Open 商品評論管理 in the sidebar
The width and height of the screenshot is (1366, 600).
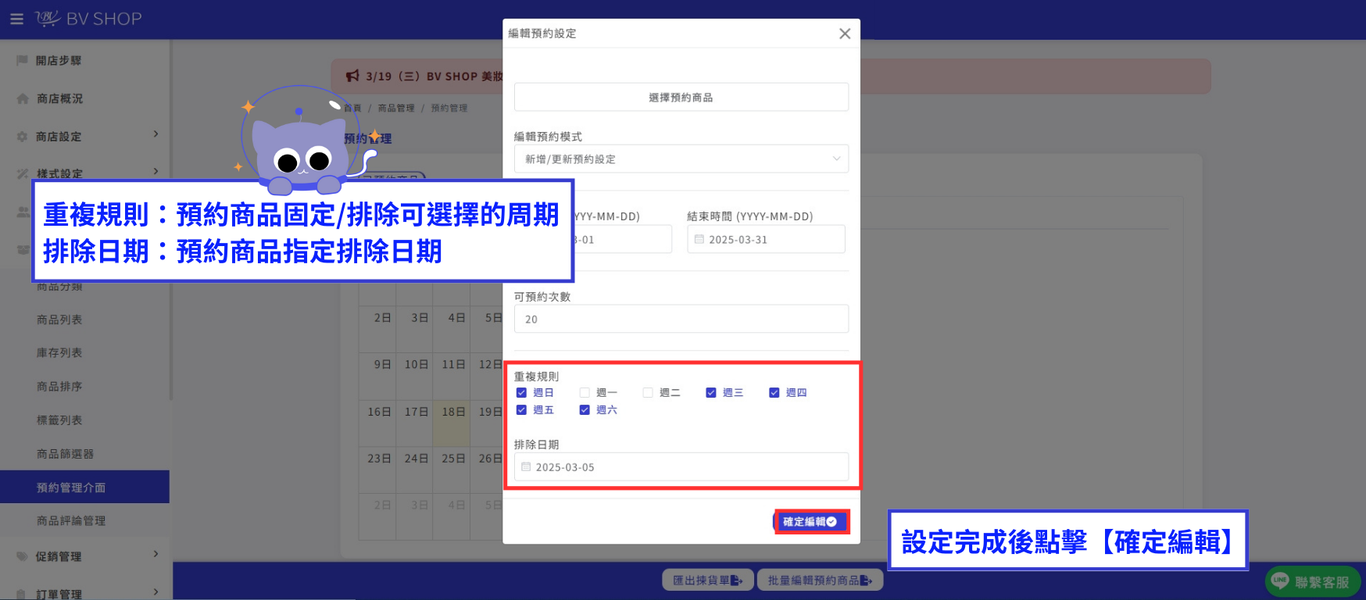pos(71,521)
